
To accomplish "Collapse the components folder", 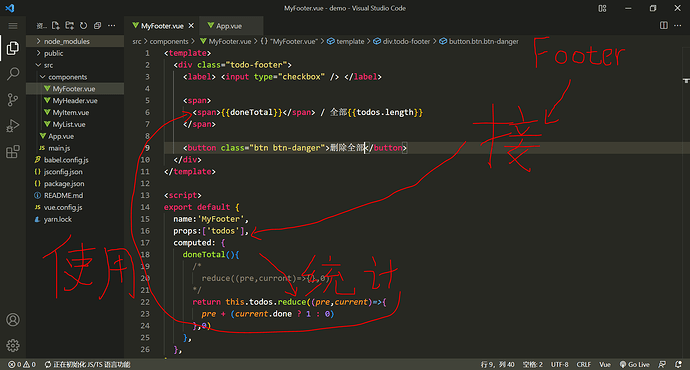I will click(x=67, y=77).
